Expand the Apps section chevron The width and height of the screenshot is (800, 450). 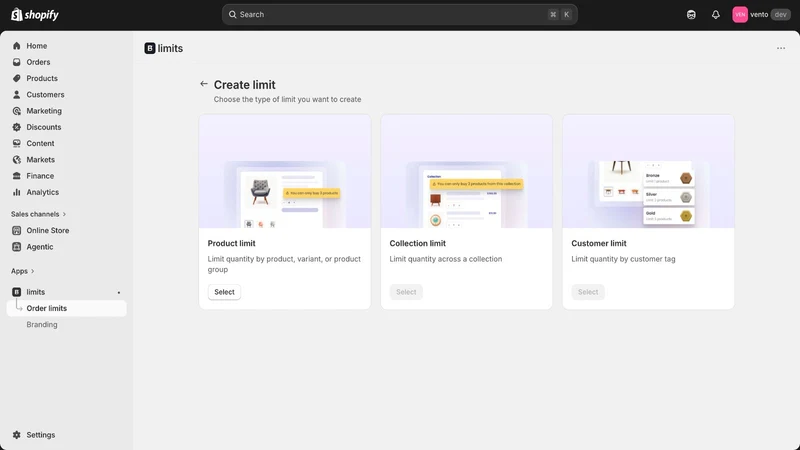tap(33, 271)
